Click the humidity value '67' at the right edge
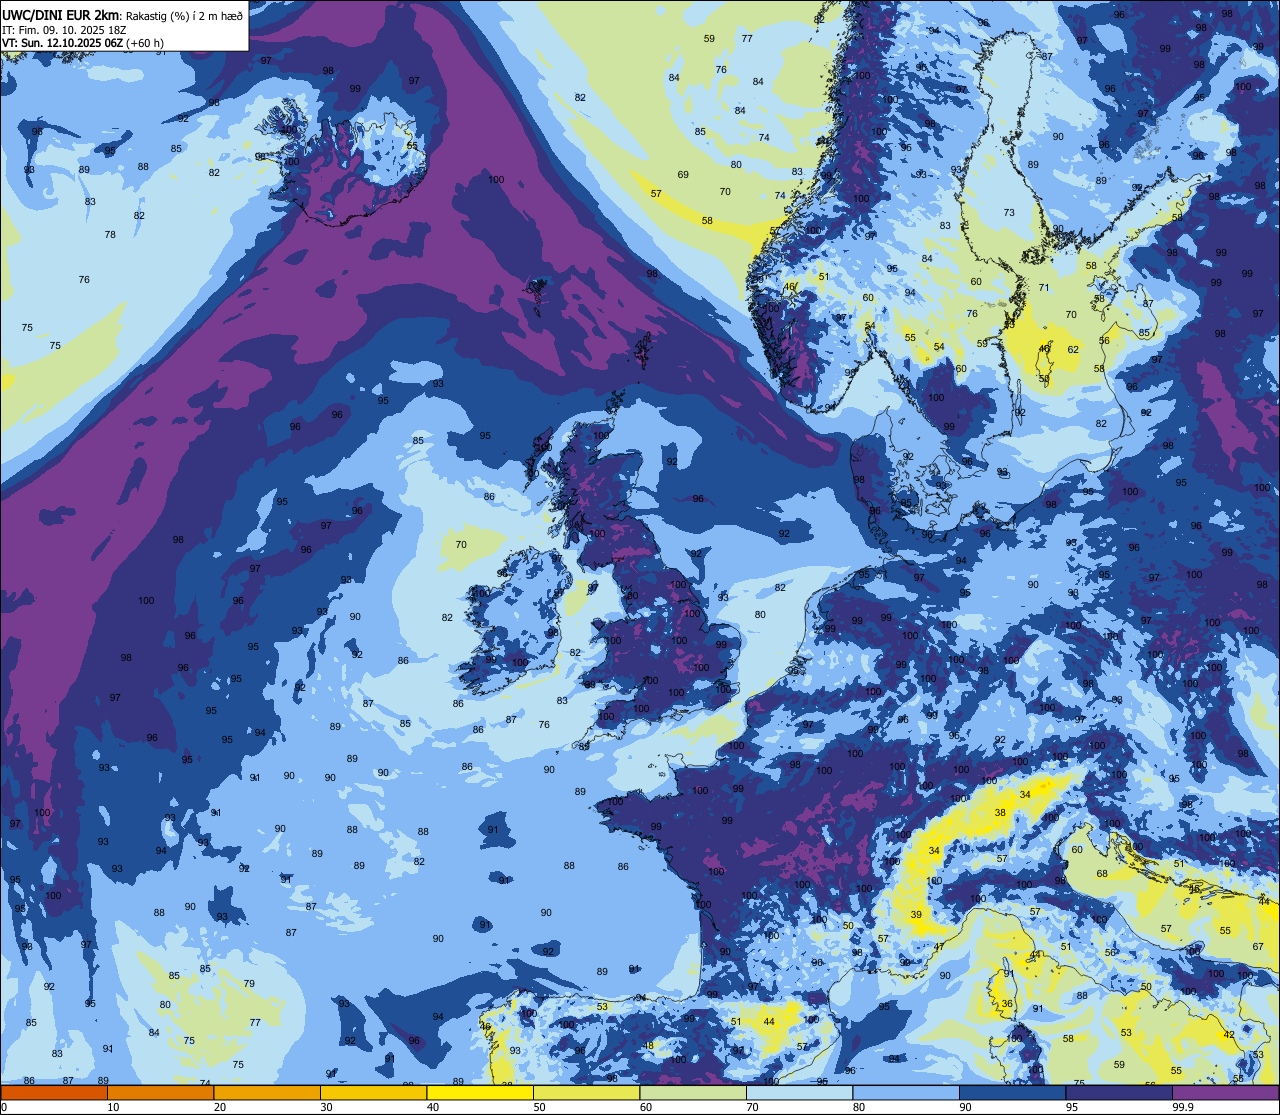Screen dimensions: 1280x1115 point(1258,947)
